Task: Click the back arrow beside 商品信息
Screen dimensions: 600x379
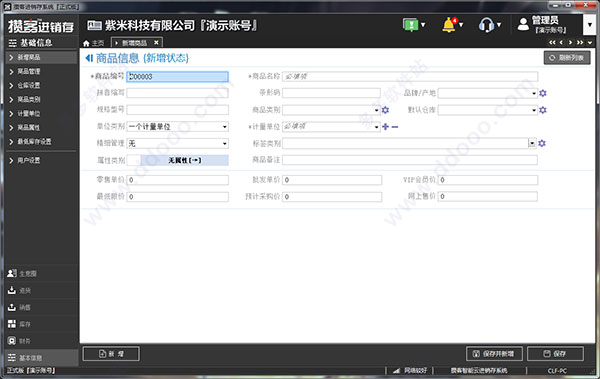Action: click(x=89, y=58)
